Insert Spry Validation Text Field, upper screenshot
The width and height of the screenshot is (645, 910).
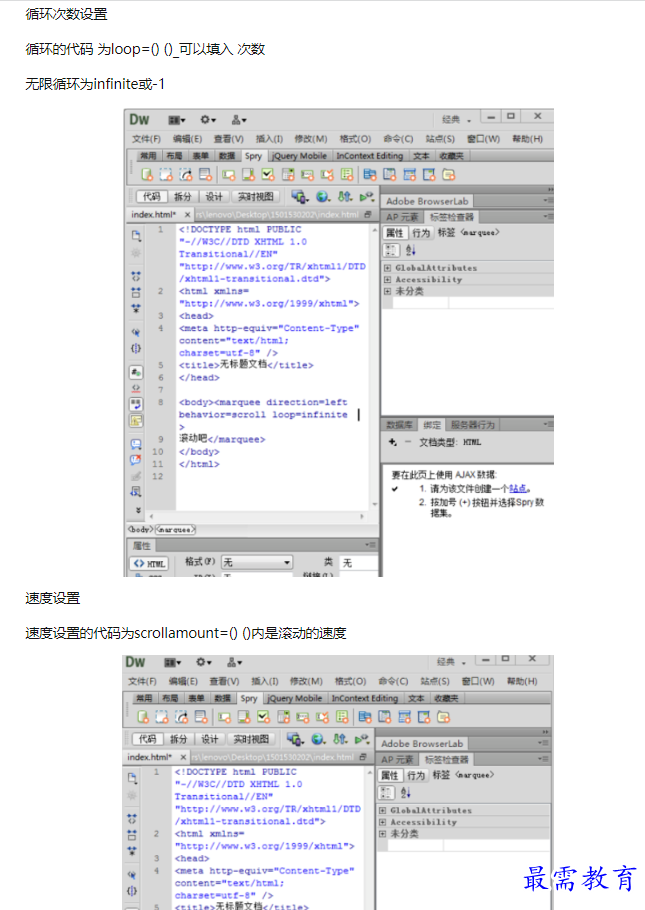pyautogui.click(x=229, y=175)
